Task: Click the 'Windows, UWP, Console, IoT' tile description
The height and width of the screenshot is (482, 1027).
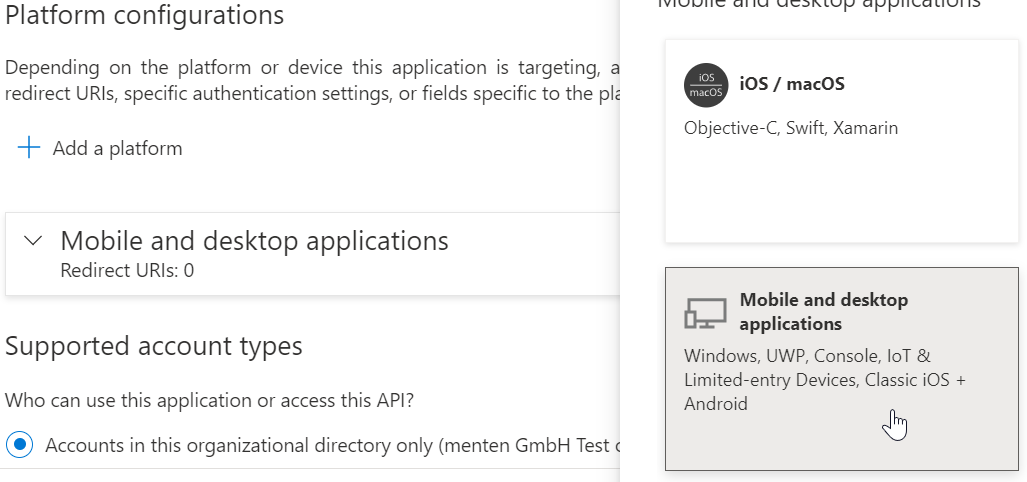Action: 807,356
